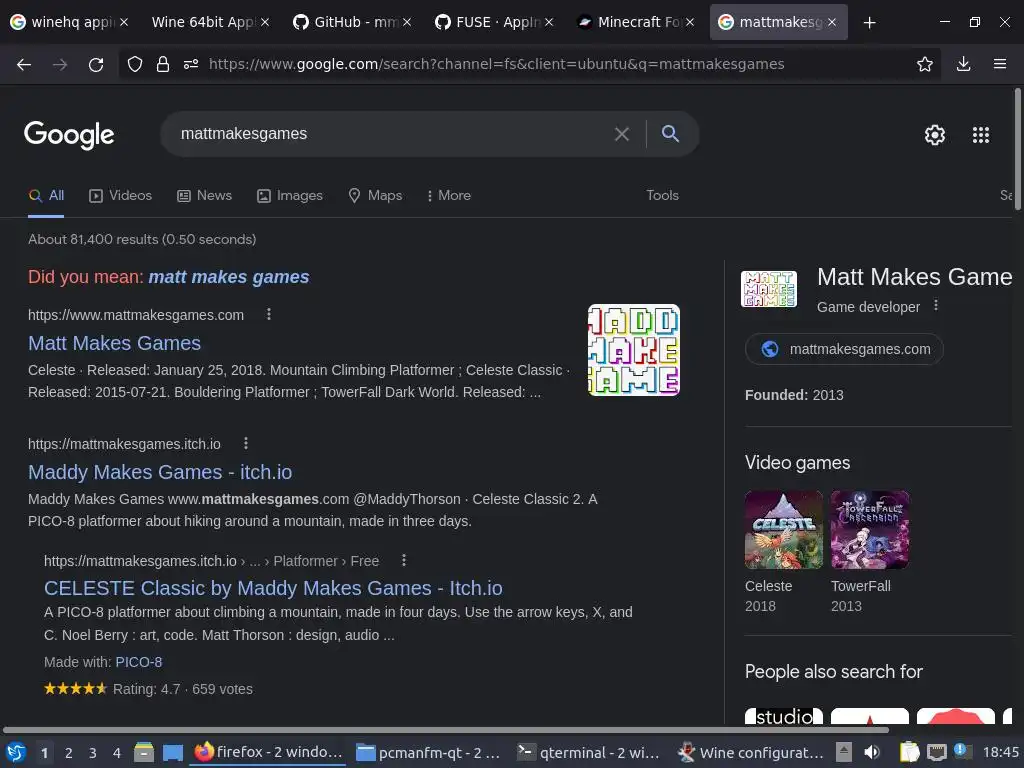Open options for mattmakesgames.itch.io result
1024x768 pixels.
246,443
